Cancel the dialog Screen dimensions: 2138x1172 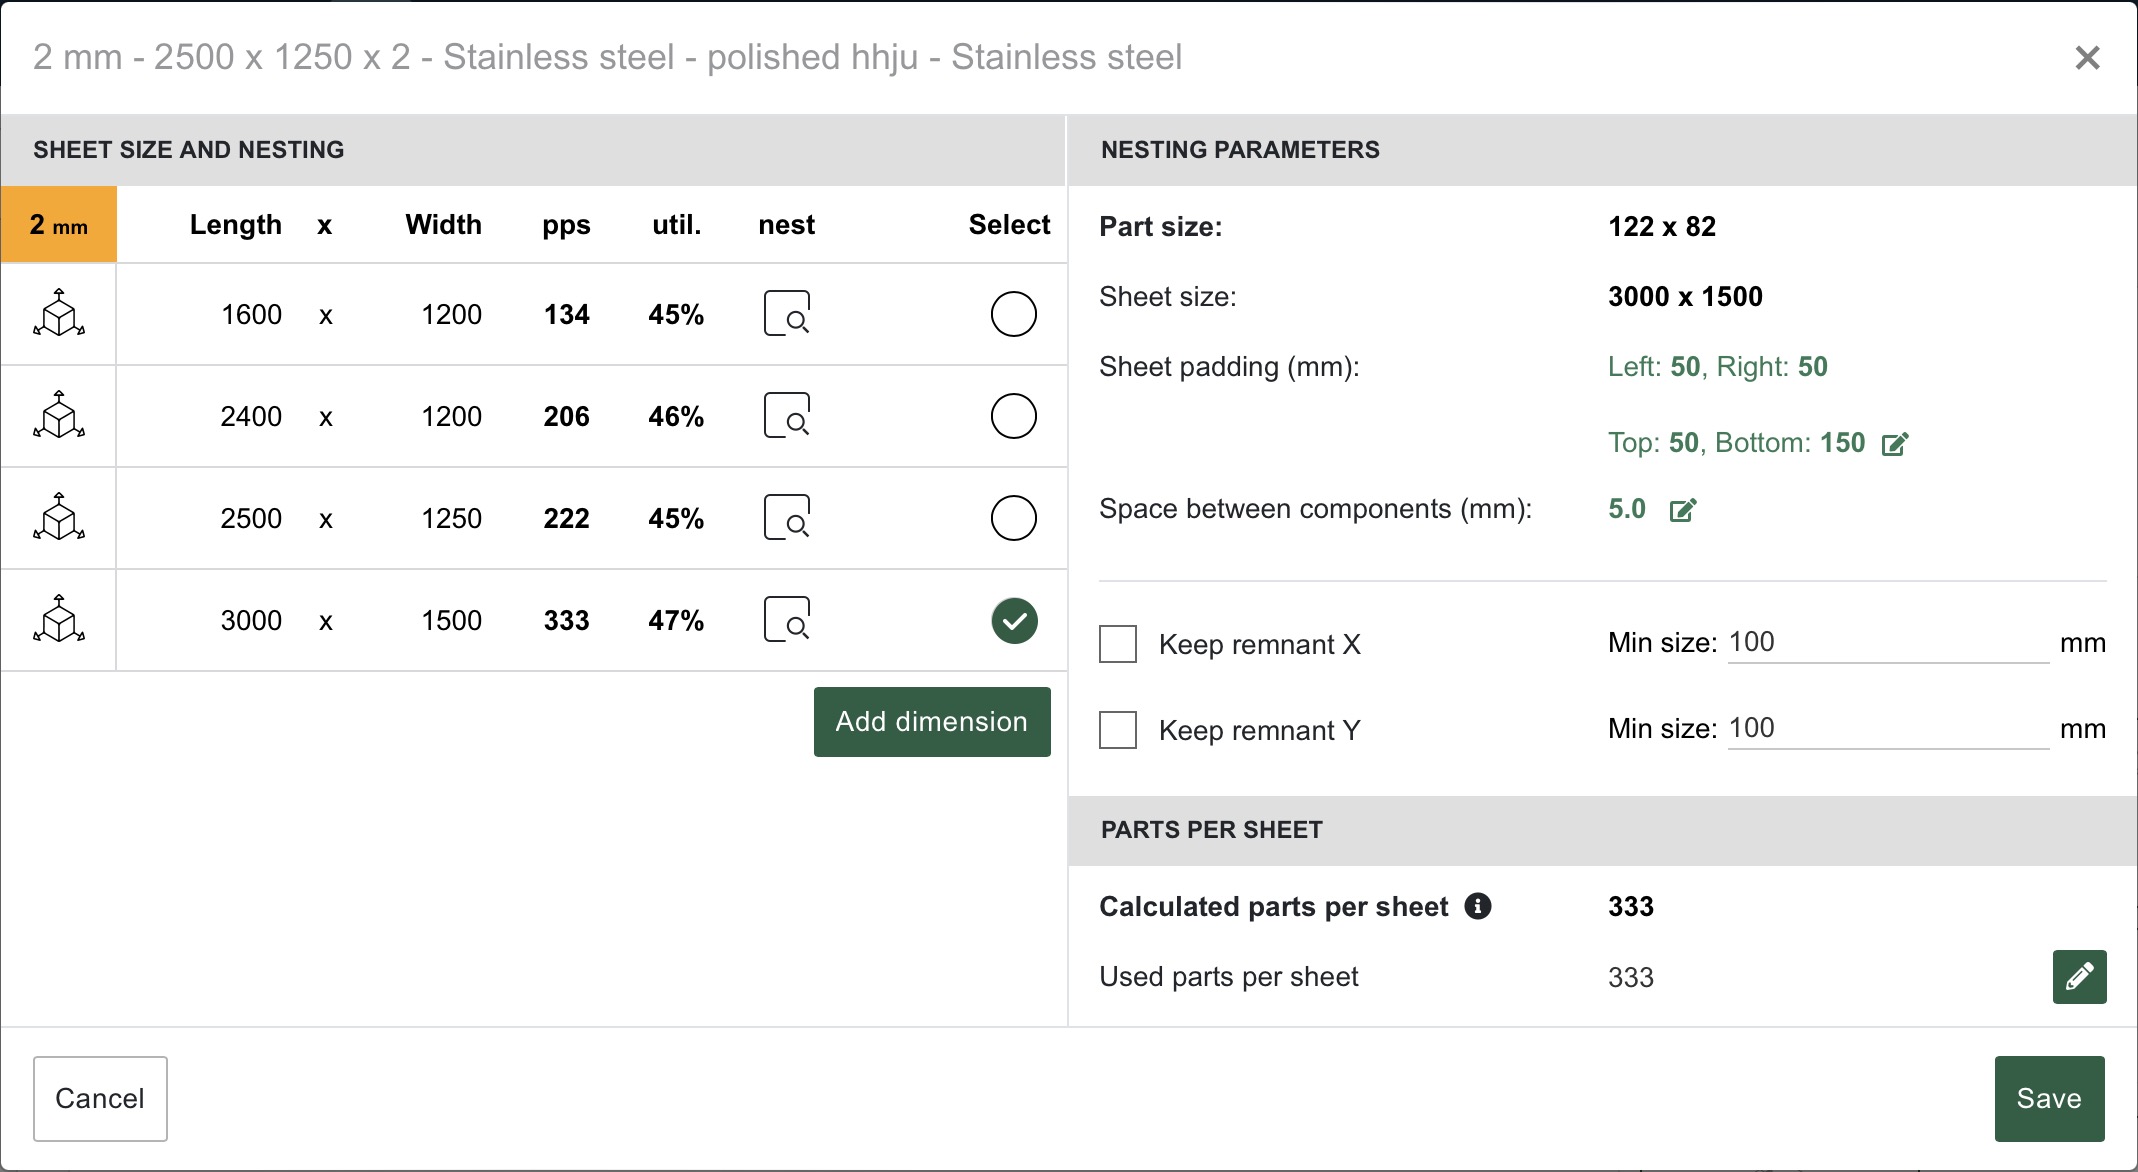tap(100, 1098)
